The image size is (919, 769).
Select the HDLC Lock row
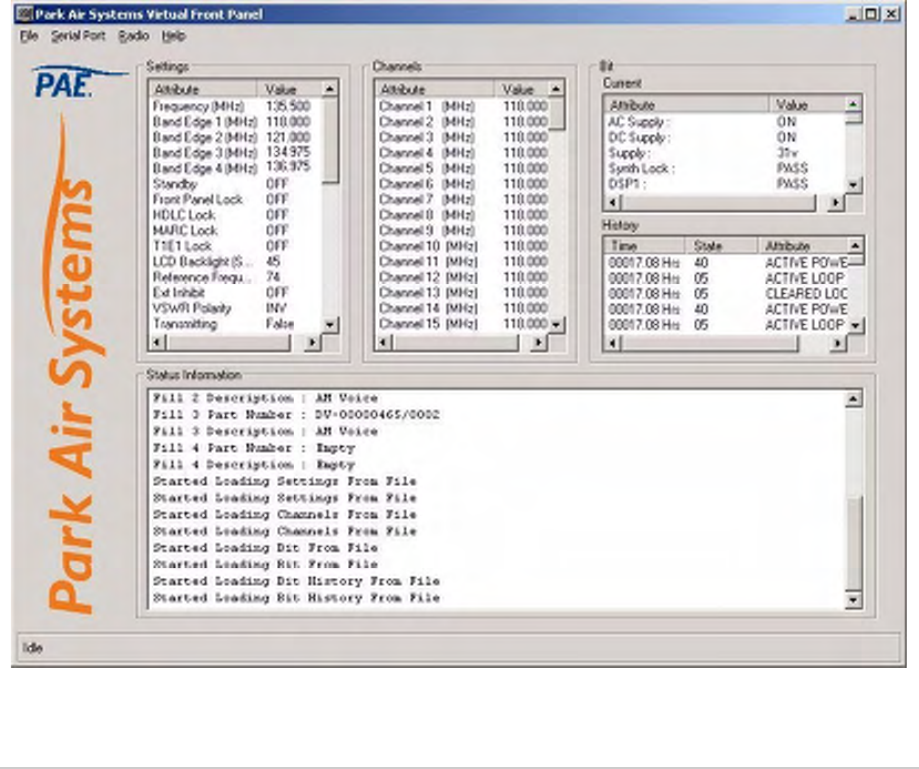point(236,215)
